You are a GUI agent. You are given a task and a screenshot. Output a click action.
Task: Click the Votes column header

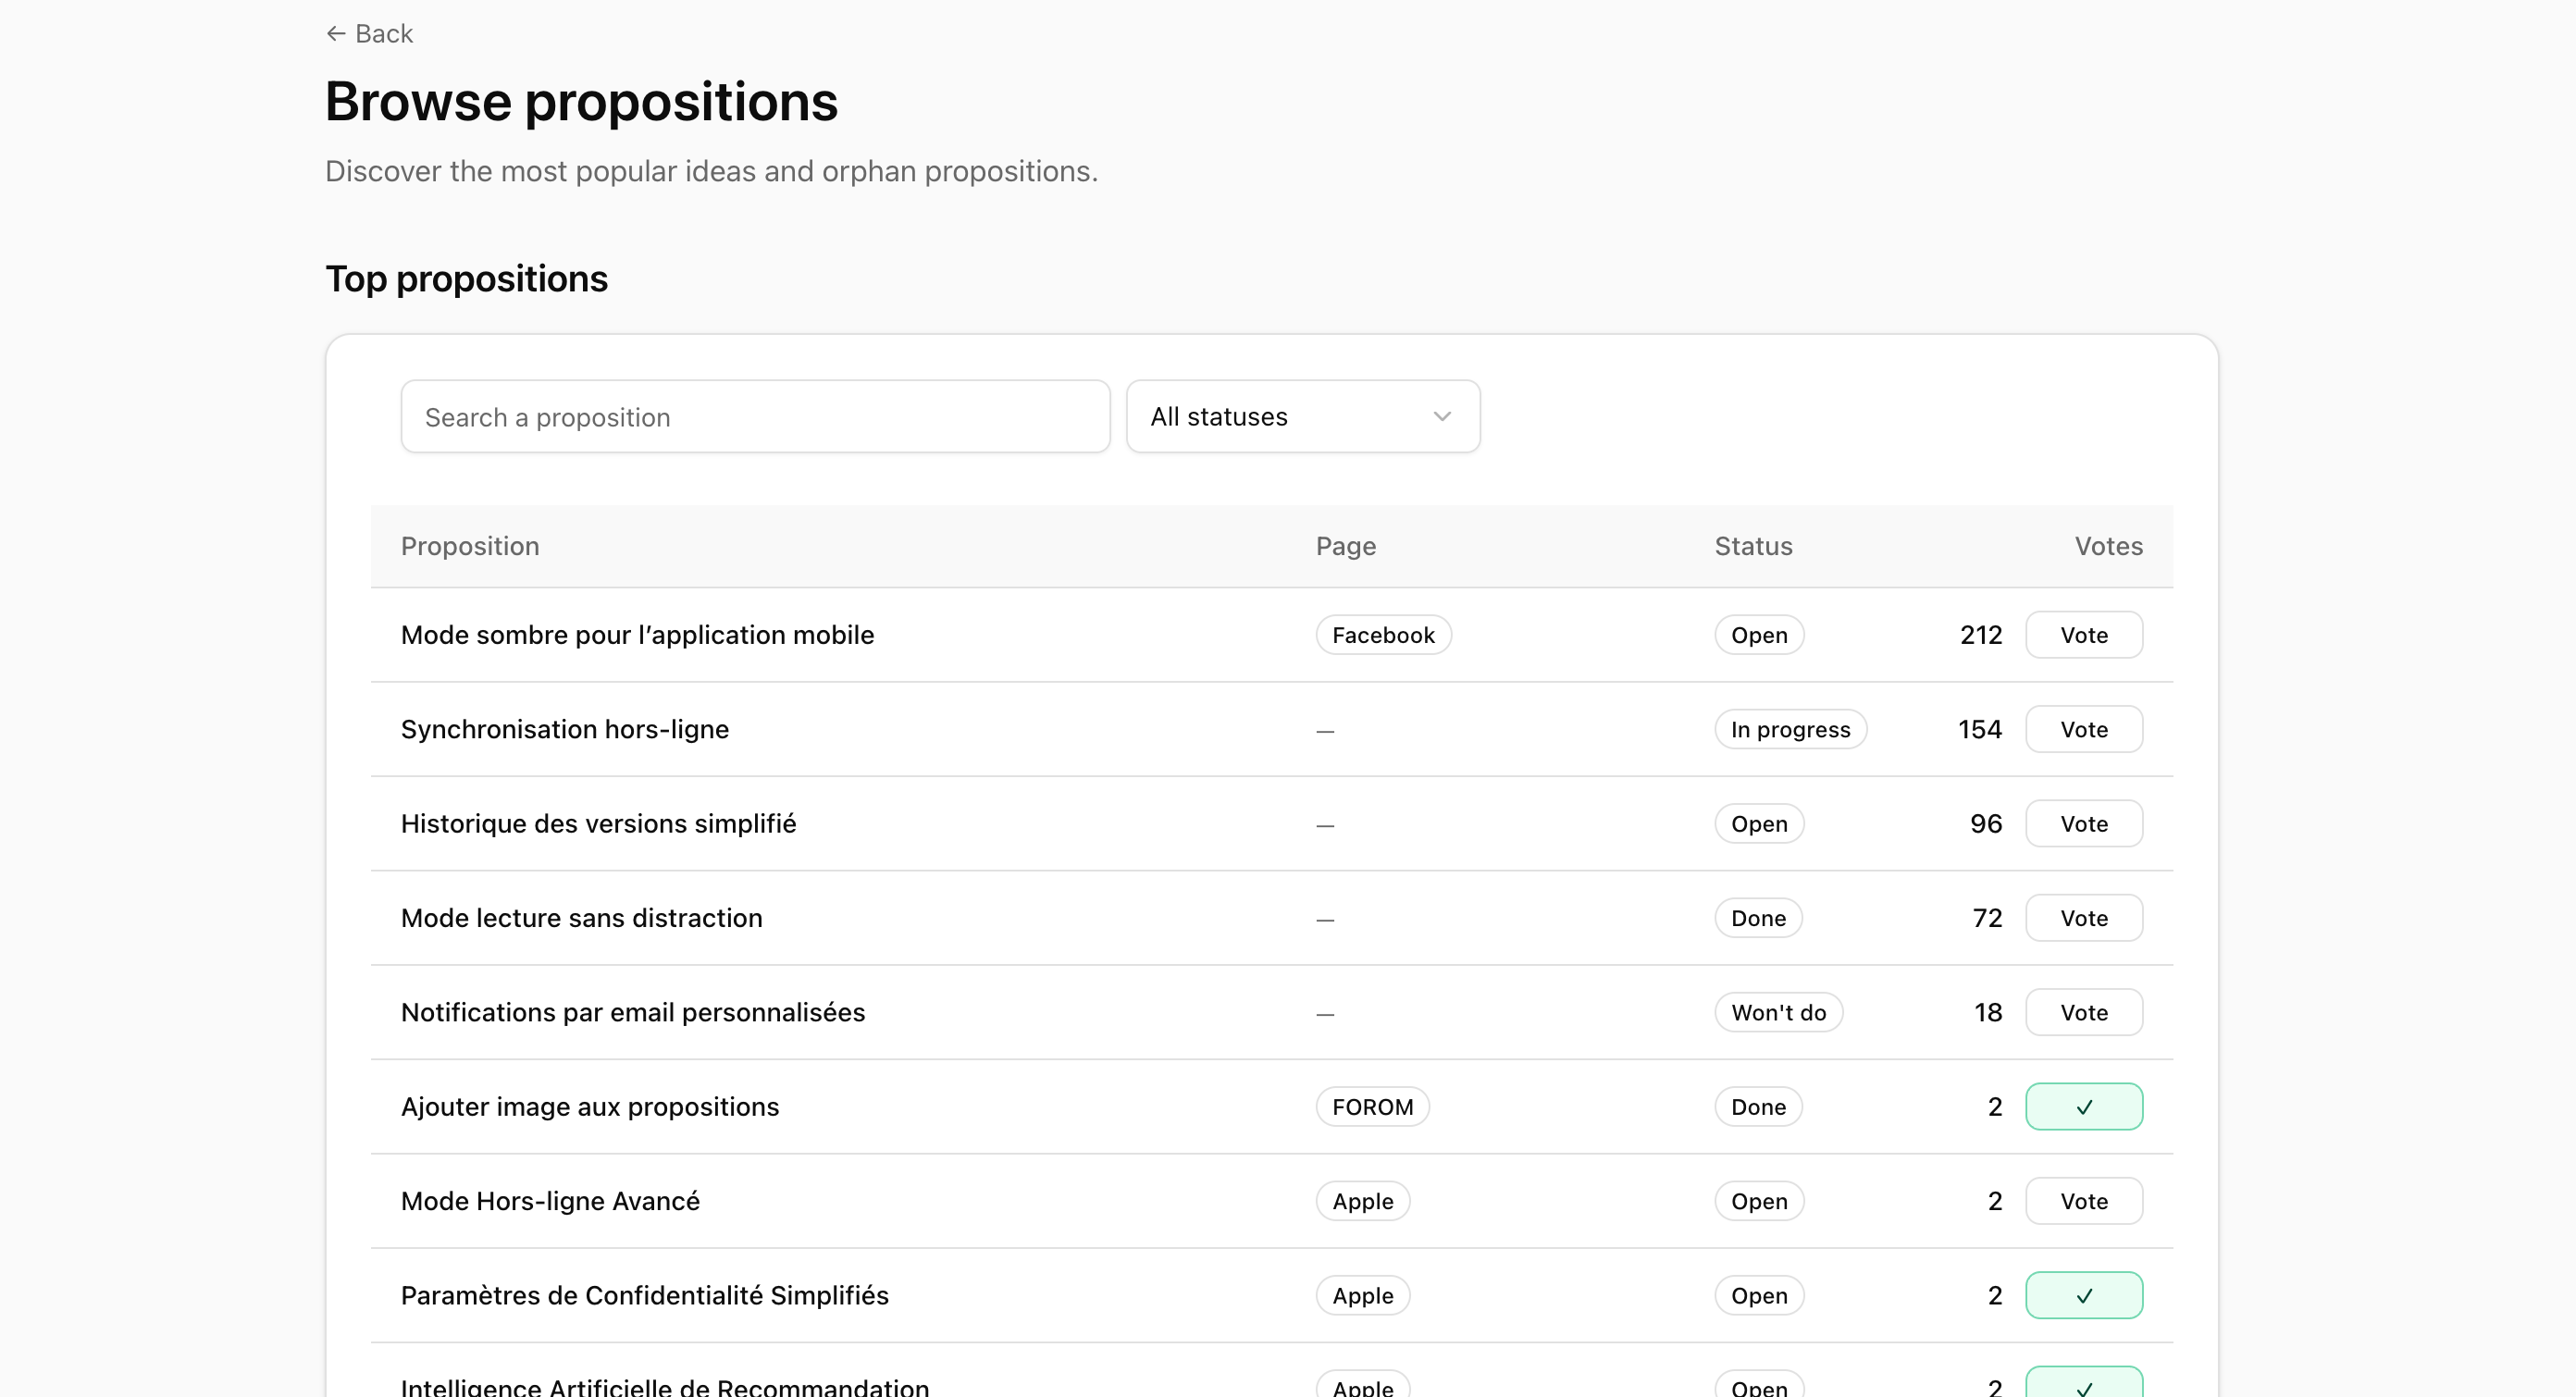click(2108, 546)
